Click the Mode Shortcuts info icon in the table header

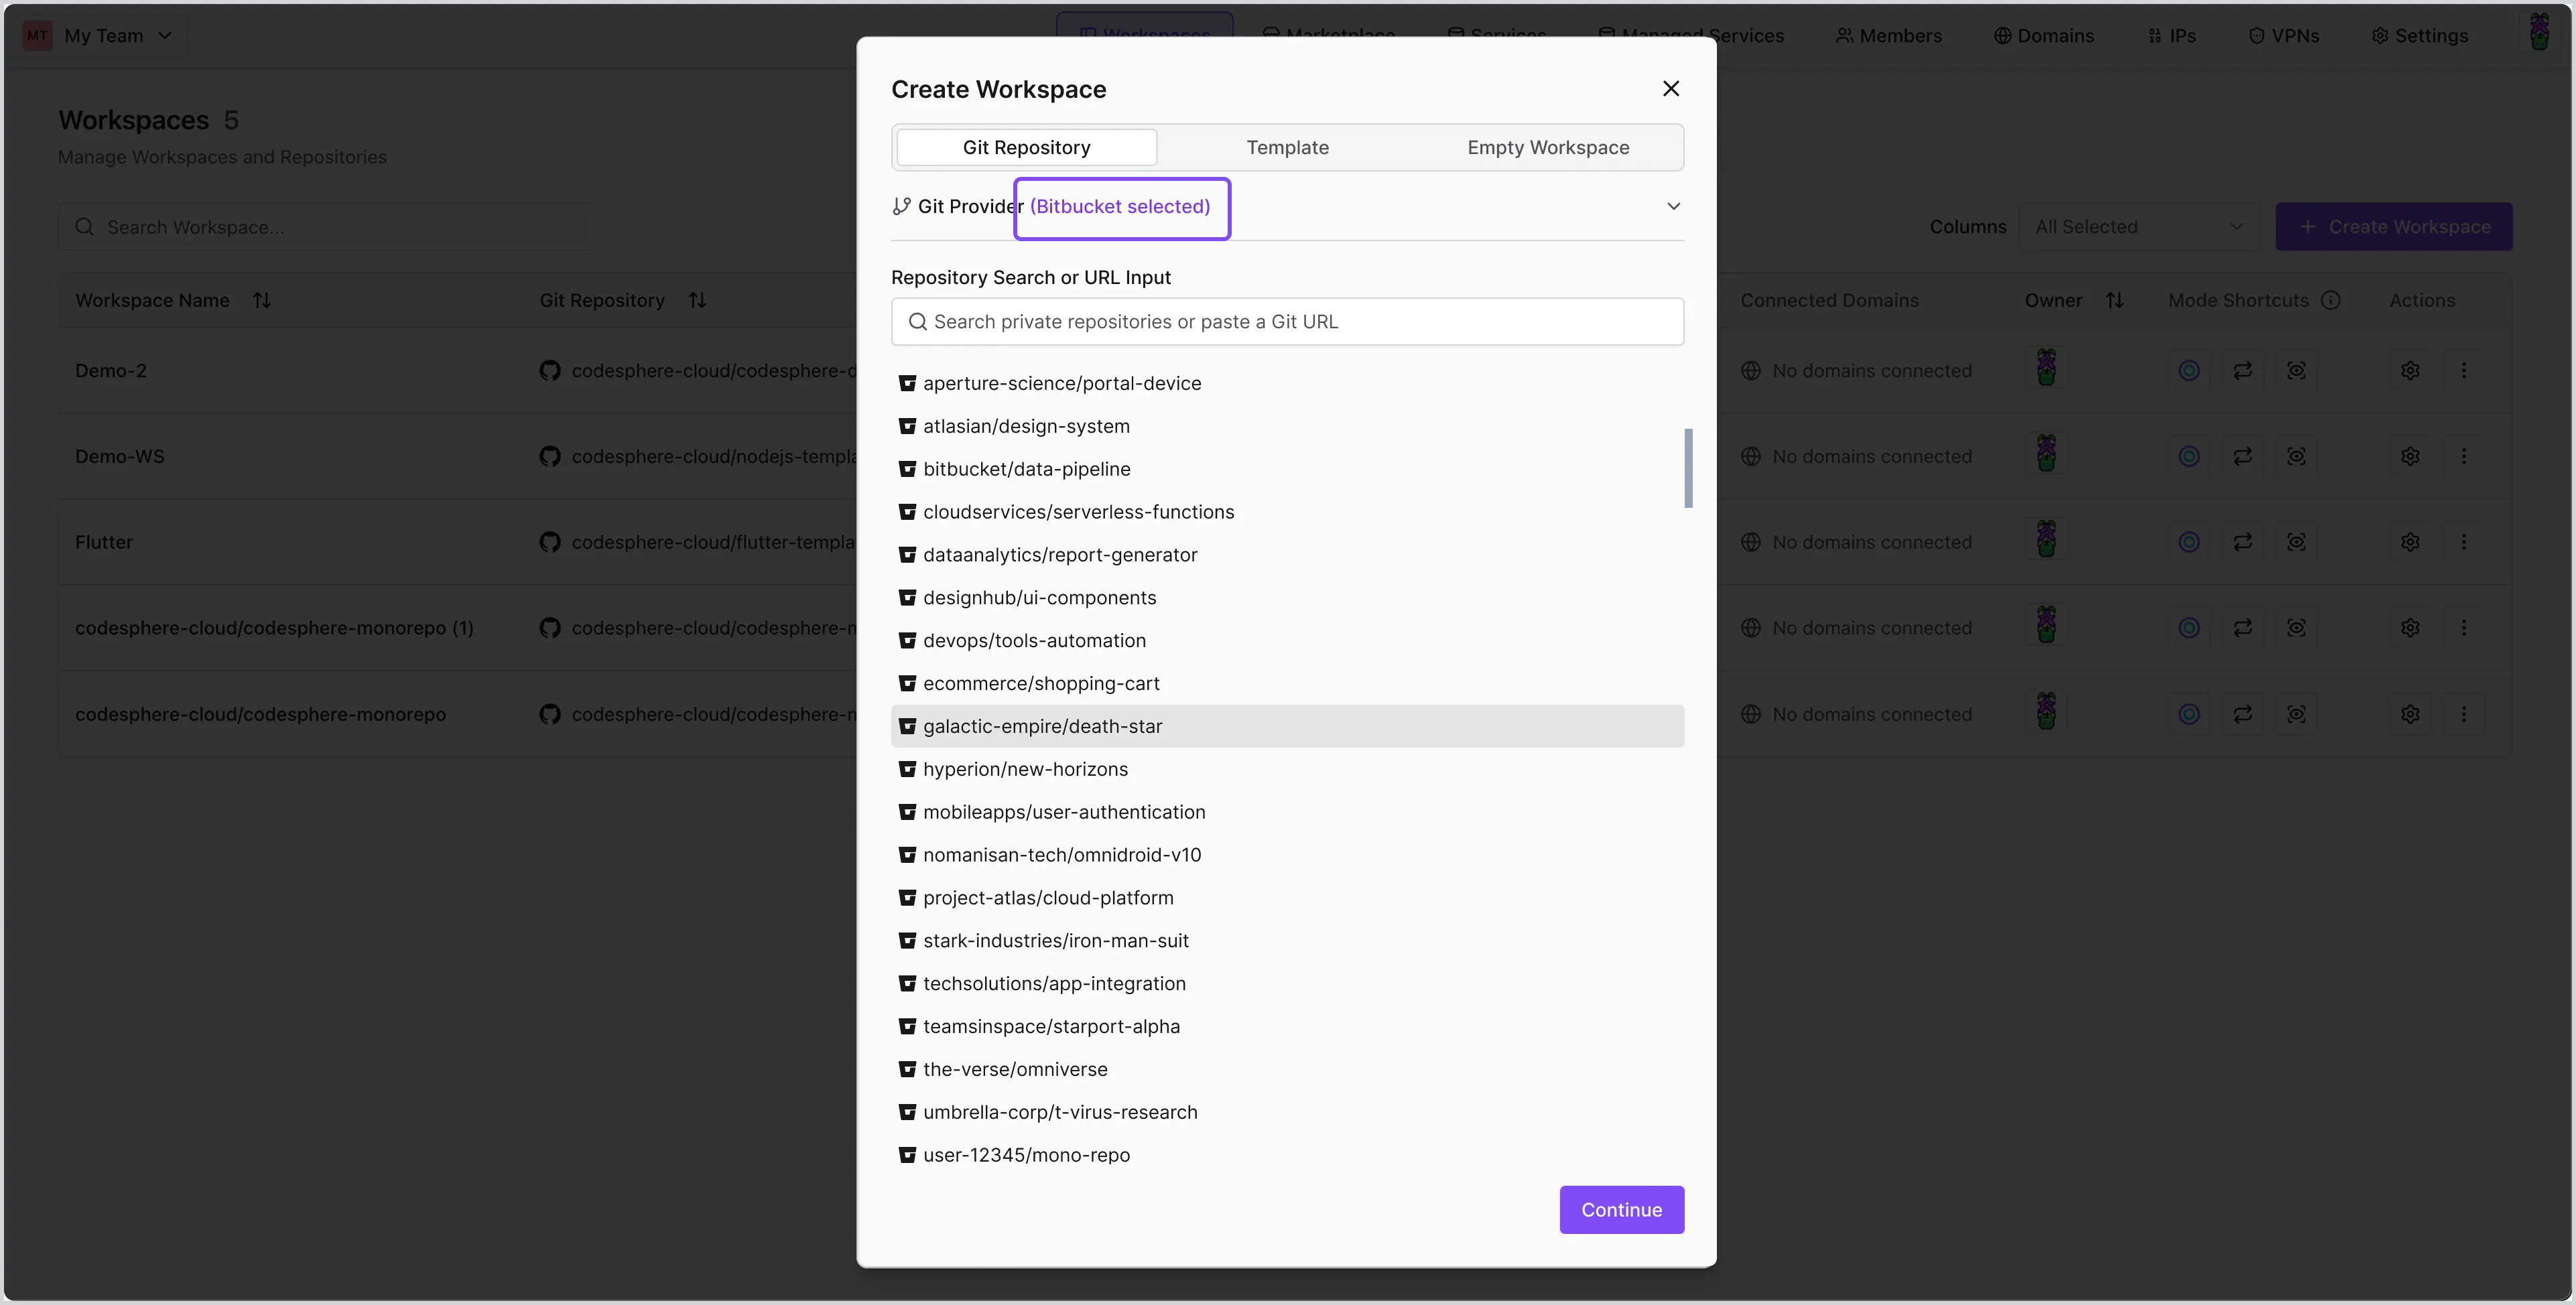[2332, 299]
